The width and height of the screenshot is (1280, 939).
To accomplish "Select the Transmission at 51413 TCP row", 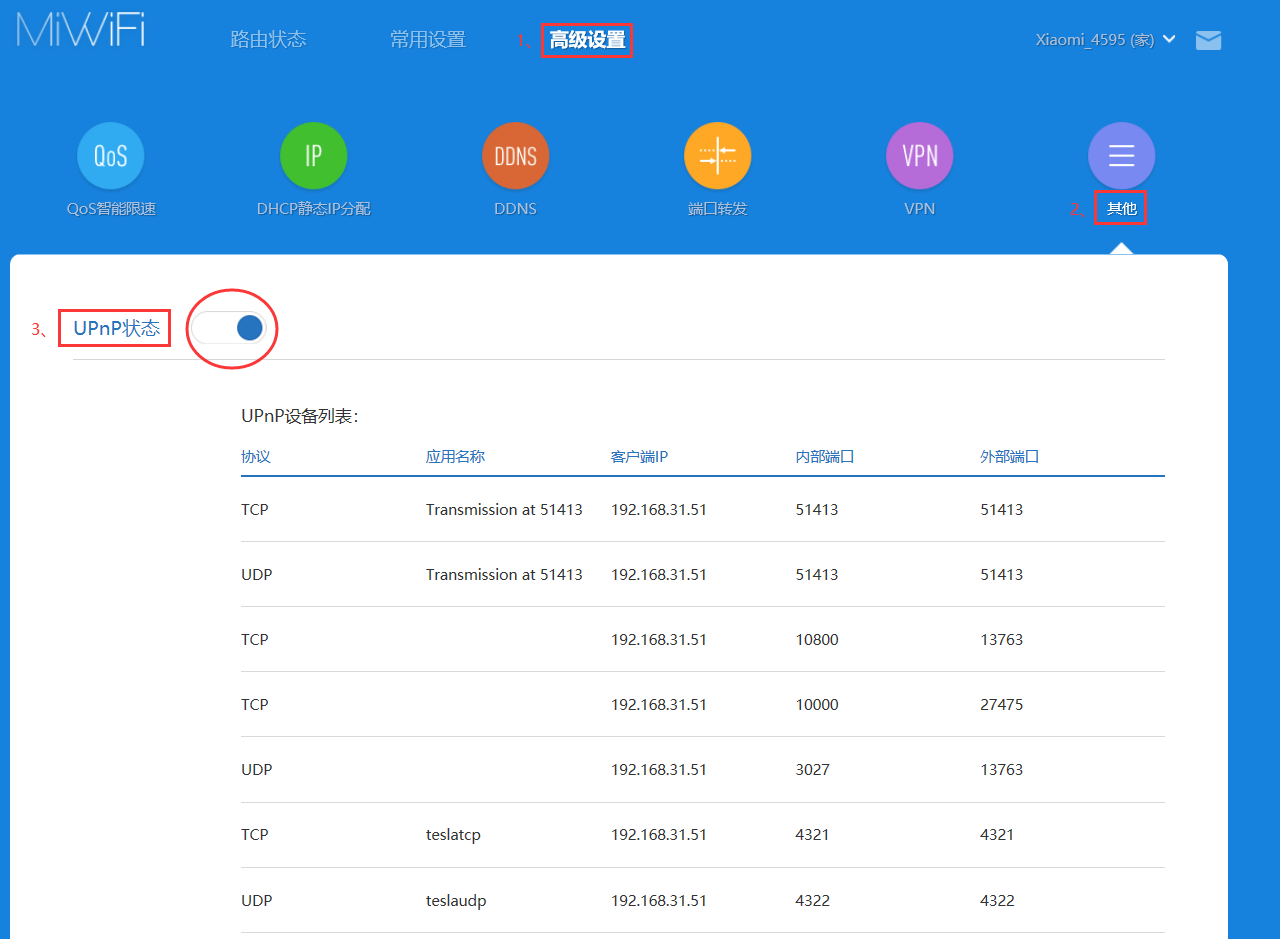I will pyautogui.click(x=504, y=509).
